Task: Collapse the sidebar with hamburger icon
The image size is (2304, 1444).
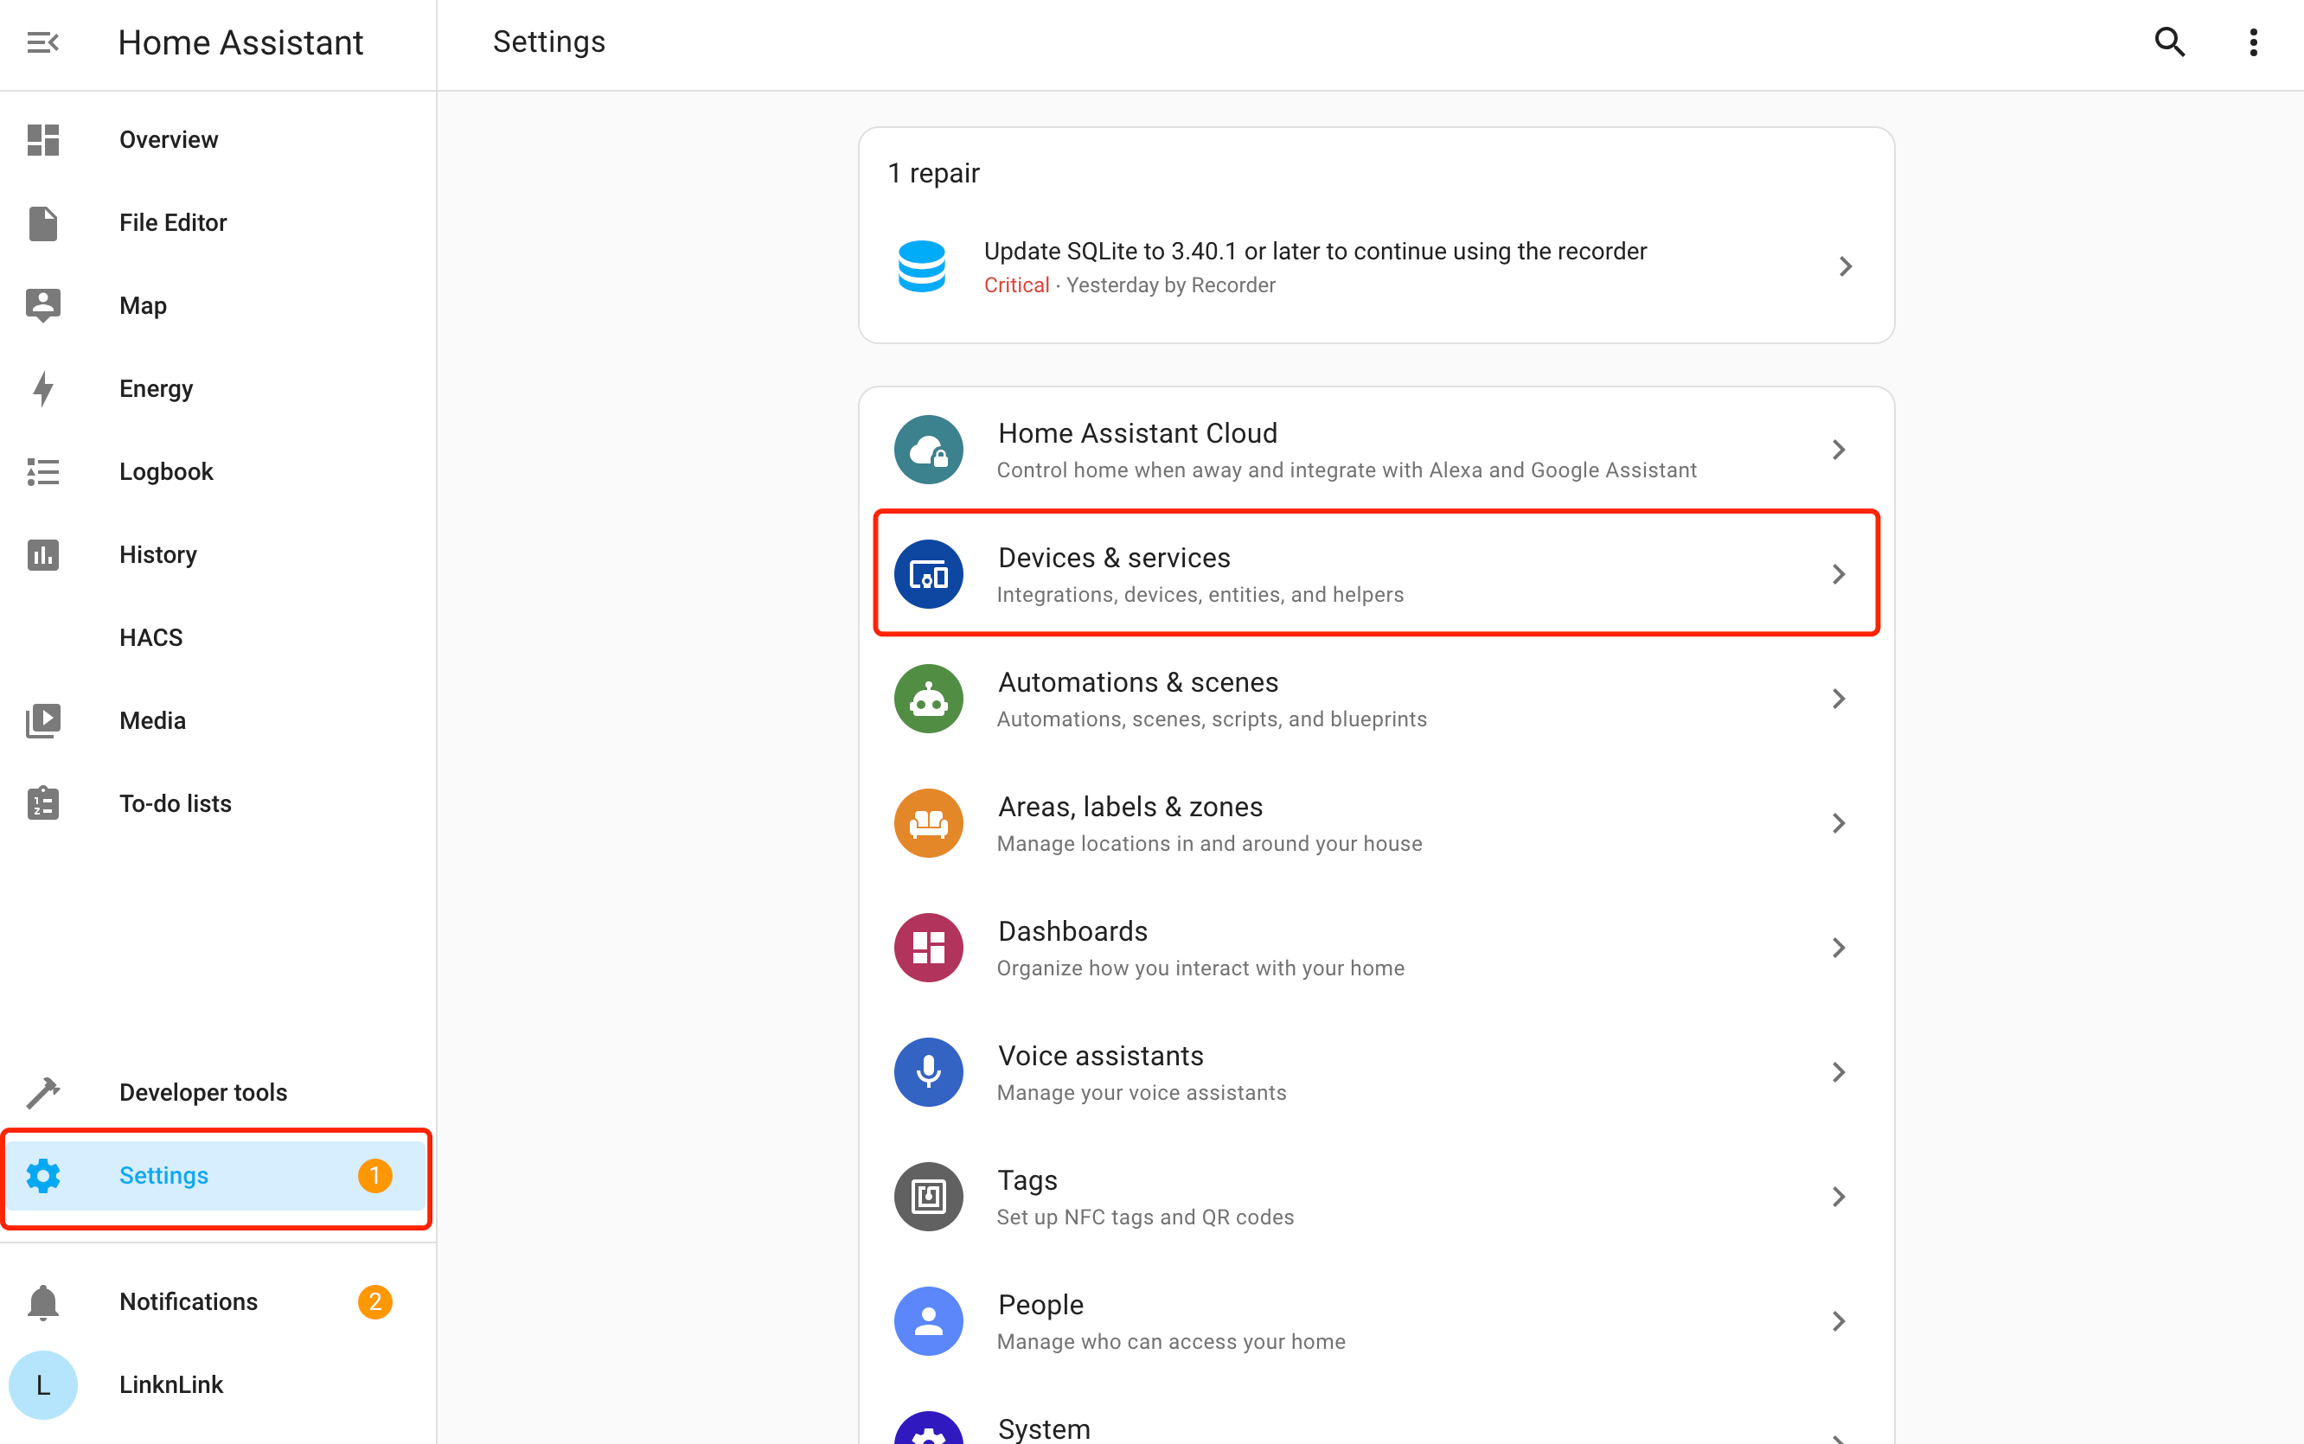Action: click(x=42, y=43)
